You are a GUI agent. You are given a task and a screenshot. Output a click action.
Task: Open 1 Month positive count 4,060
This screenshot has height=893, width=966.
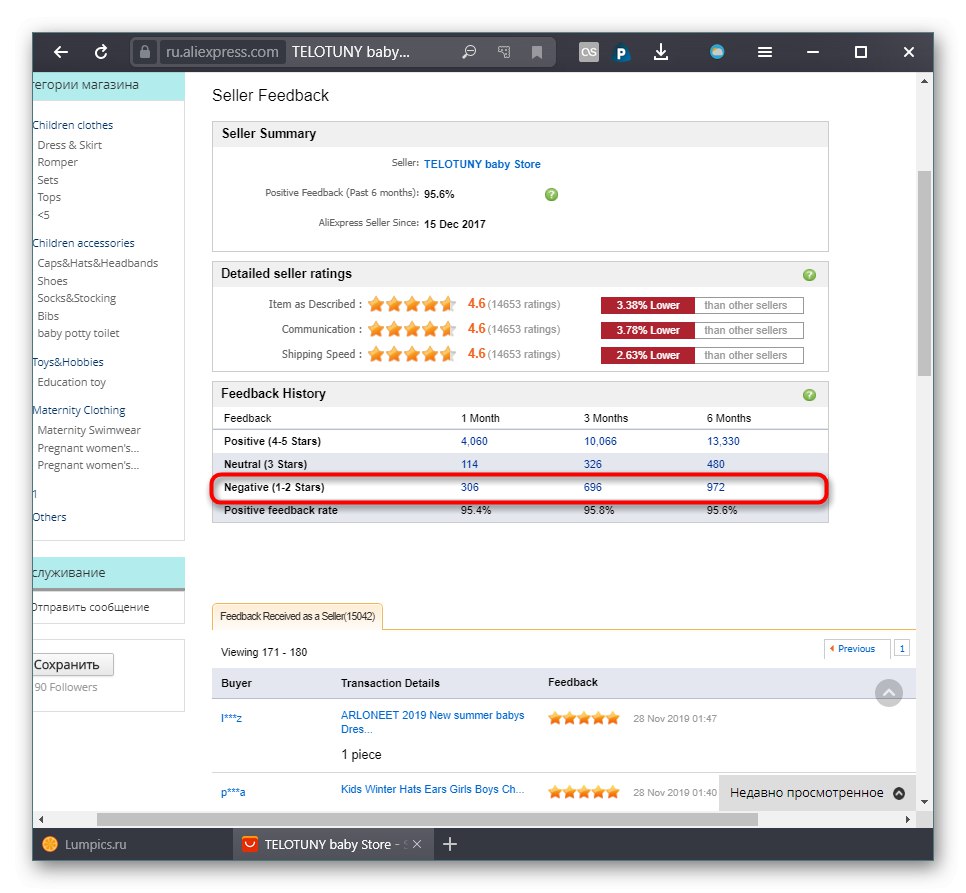click(474, 442)
